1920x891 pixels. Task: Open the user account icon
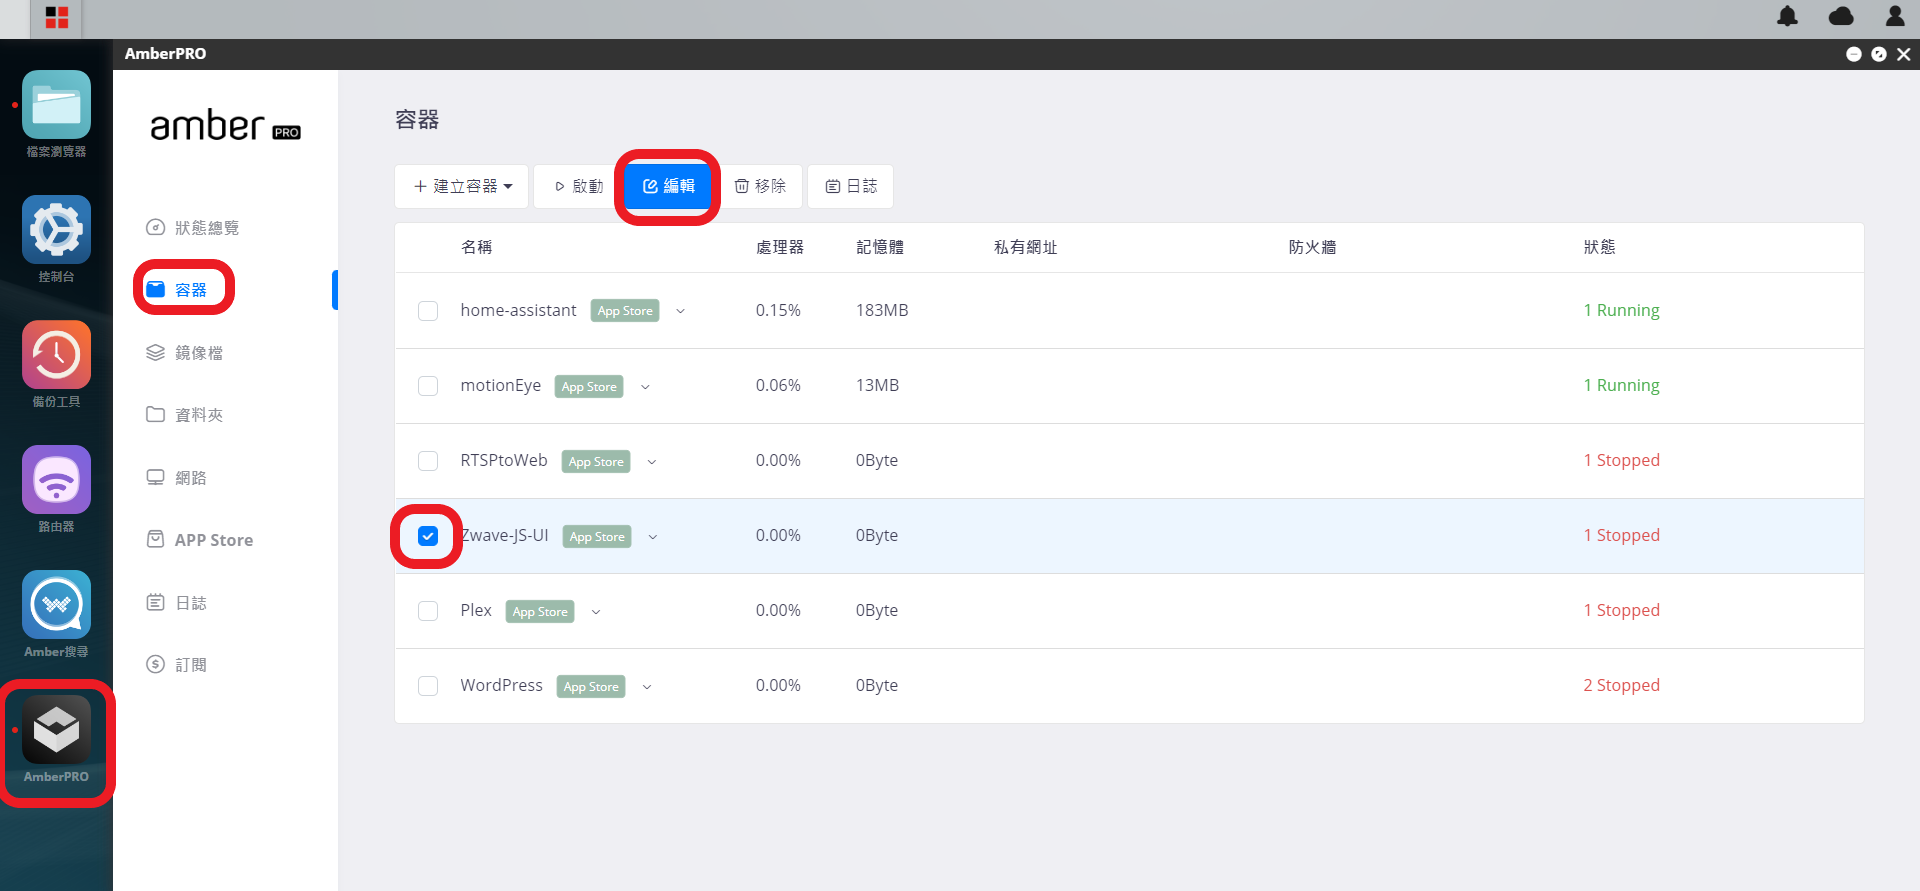pos(1895,16)
